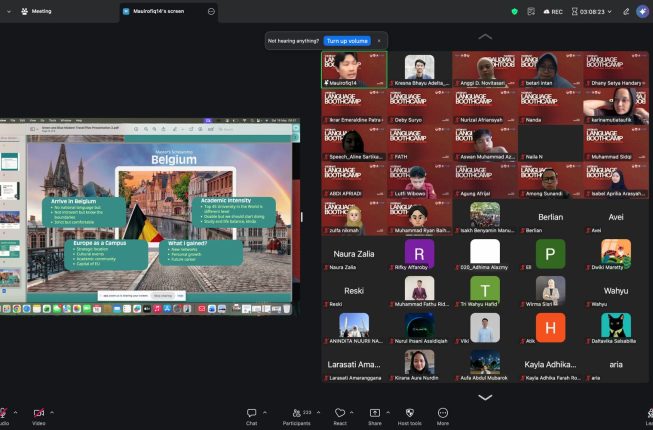The width and height of the screenshot is (653, 430).
Task: Expand the Video options caret
Action: (x=52, y=413)
